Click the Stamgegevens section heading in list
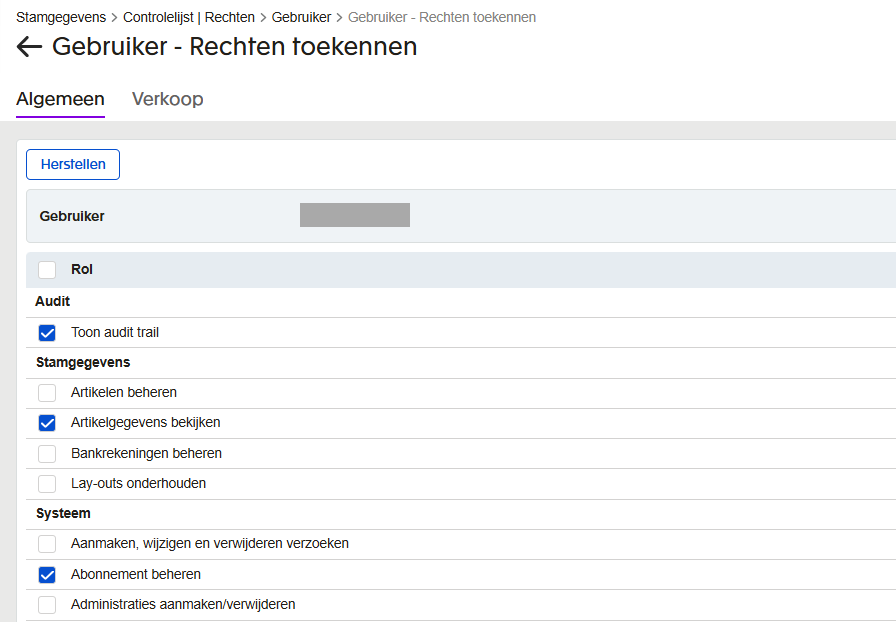Viewport: 896px width, 622px height. (83, 362)
